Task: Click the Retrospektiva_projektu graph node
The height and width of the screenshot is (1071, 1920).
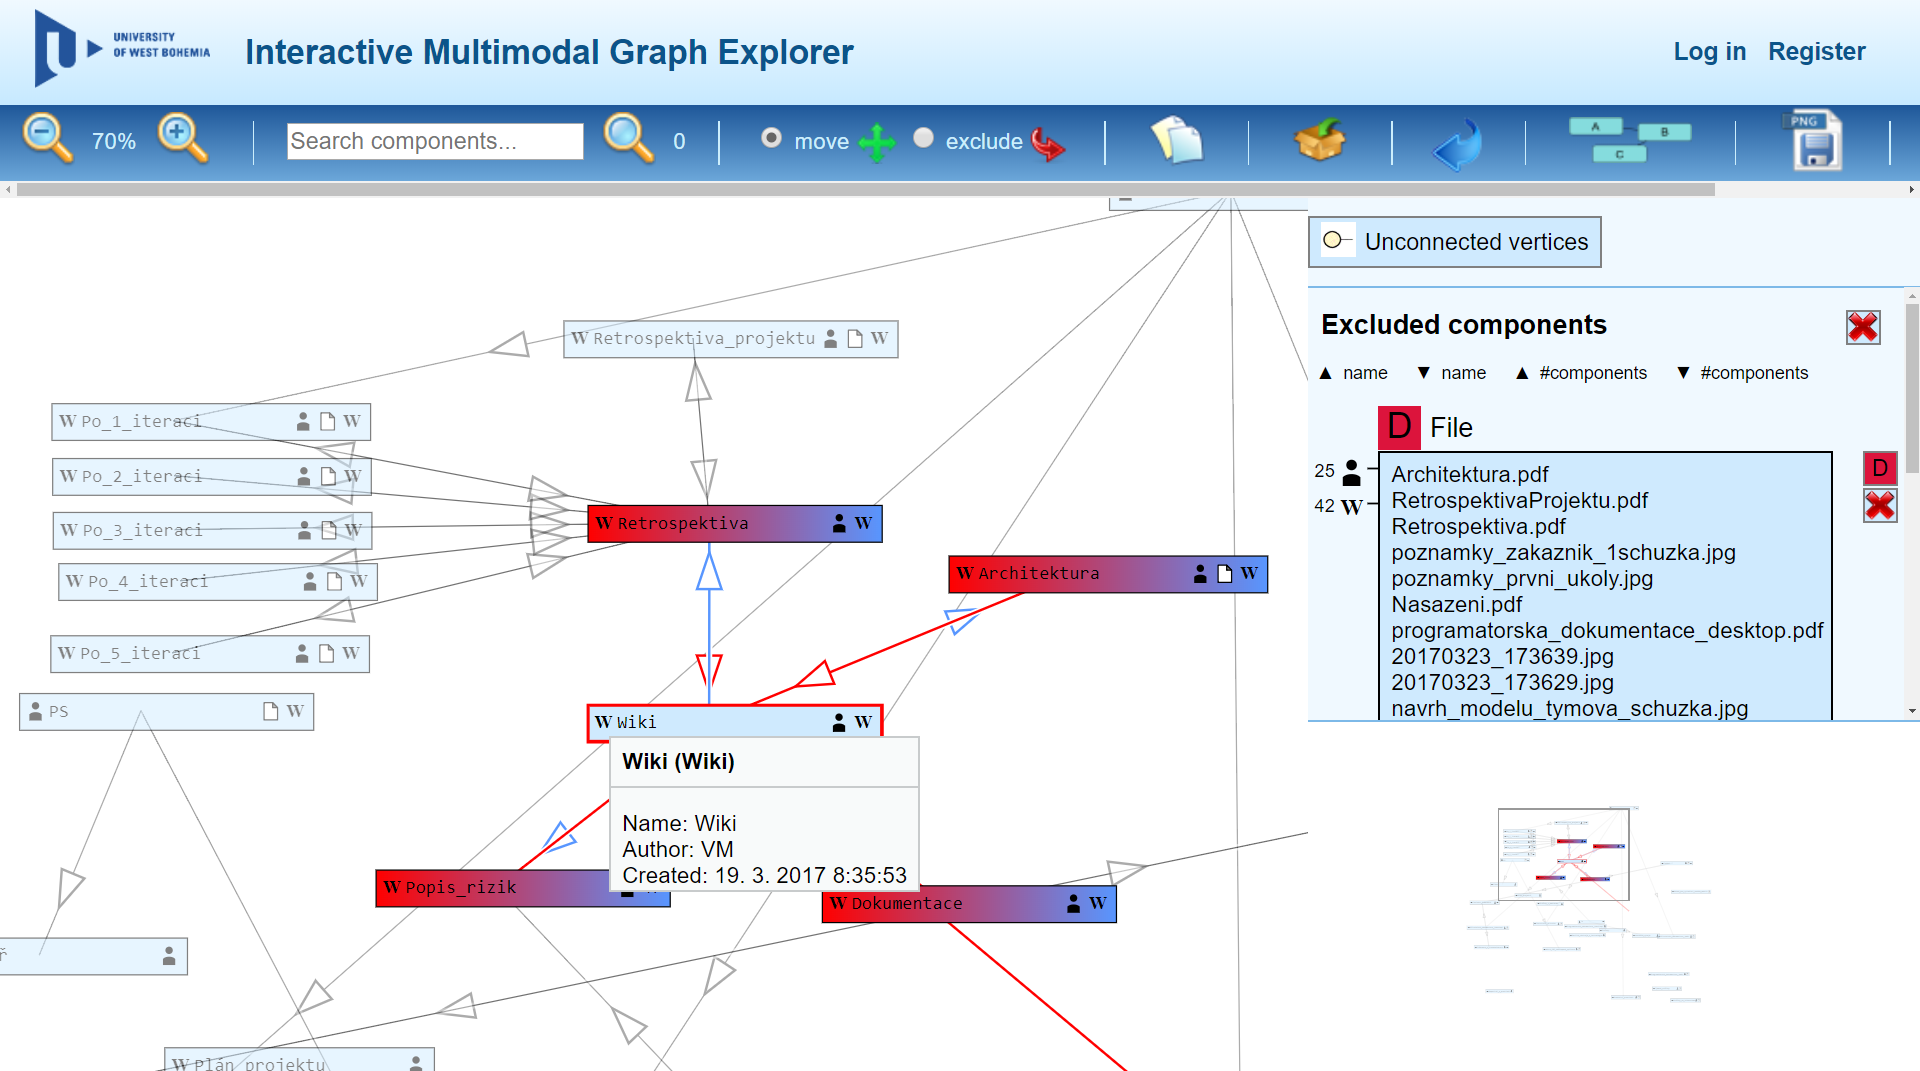Action: (x=731, y=339)
